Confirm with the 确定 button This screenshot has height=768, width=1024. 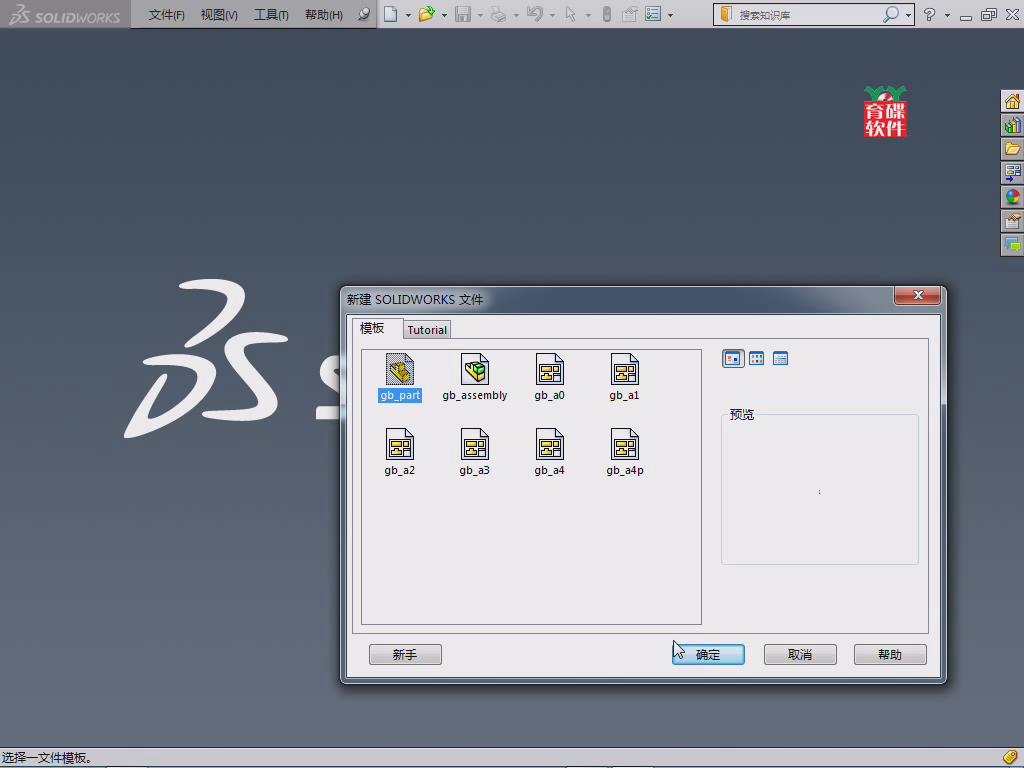coord(708,654)
